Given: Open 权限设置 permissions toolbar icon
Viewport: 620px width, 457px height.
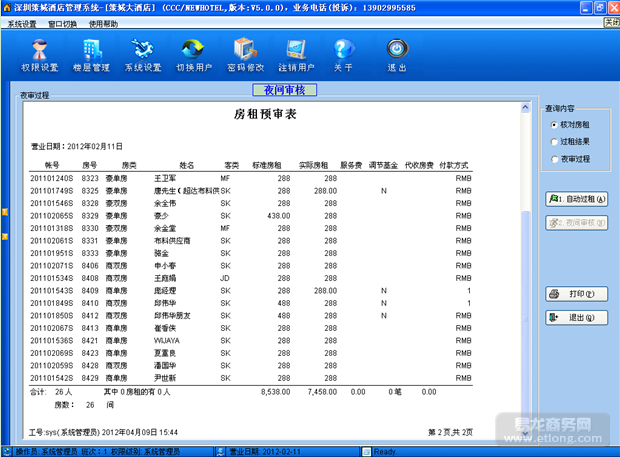Looking at the screenshot, I should (x=40, y=55).
